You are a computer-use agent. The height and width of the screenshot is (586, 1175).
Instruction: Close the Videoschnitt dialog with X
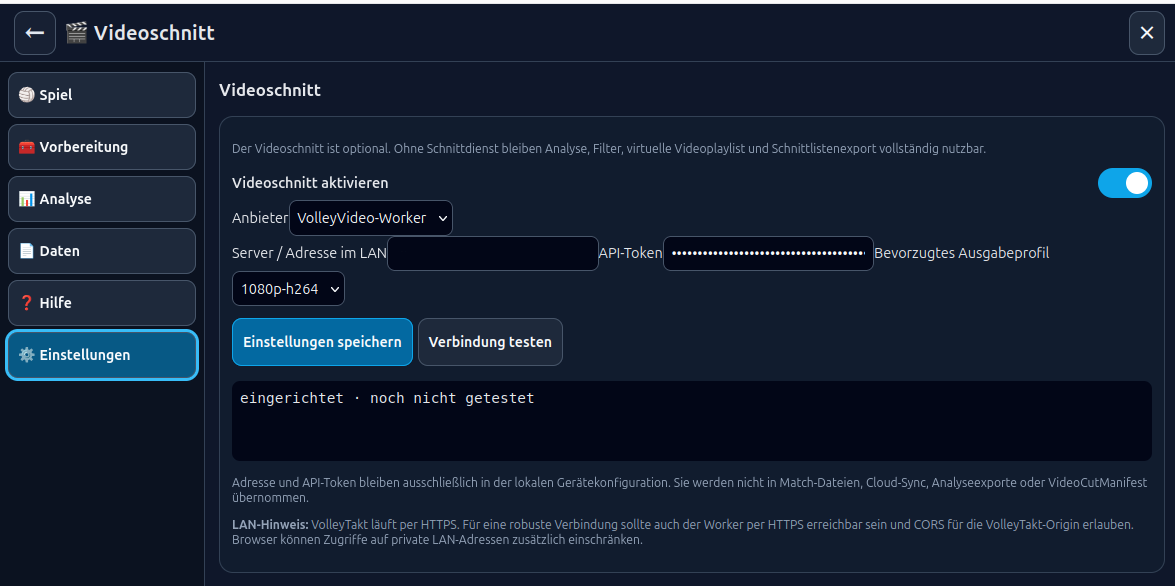point(1147,33)
